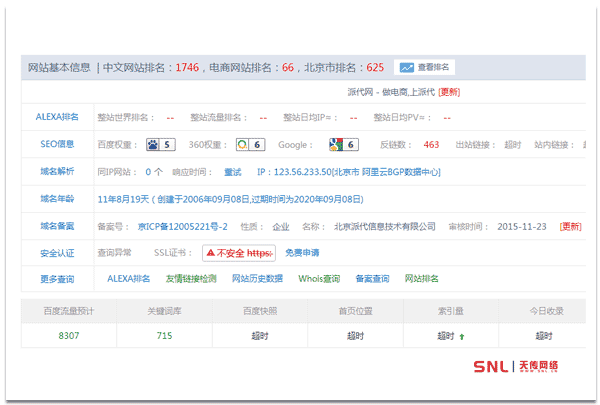The height and width of the screenshot is (405, 600).
Task: Click 百度流量预计 column header
Action: pyautogui.click(x=68, y=311)
